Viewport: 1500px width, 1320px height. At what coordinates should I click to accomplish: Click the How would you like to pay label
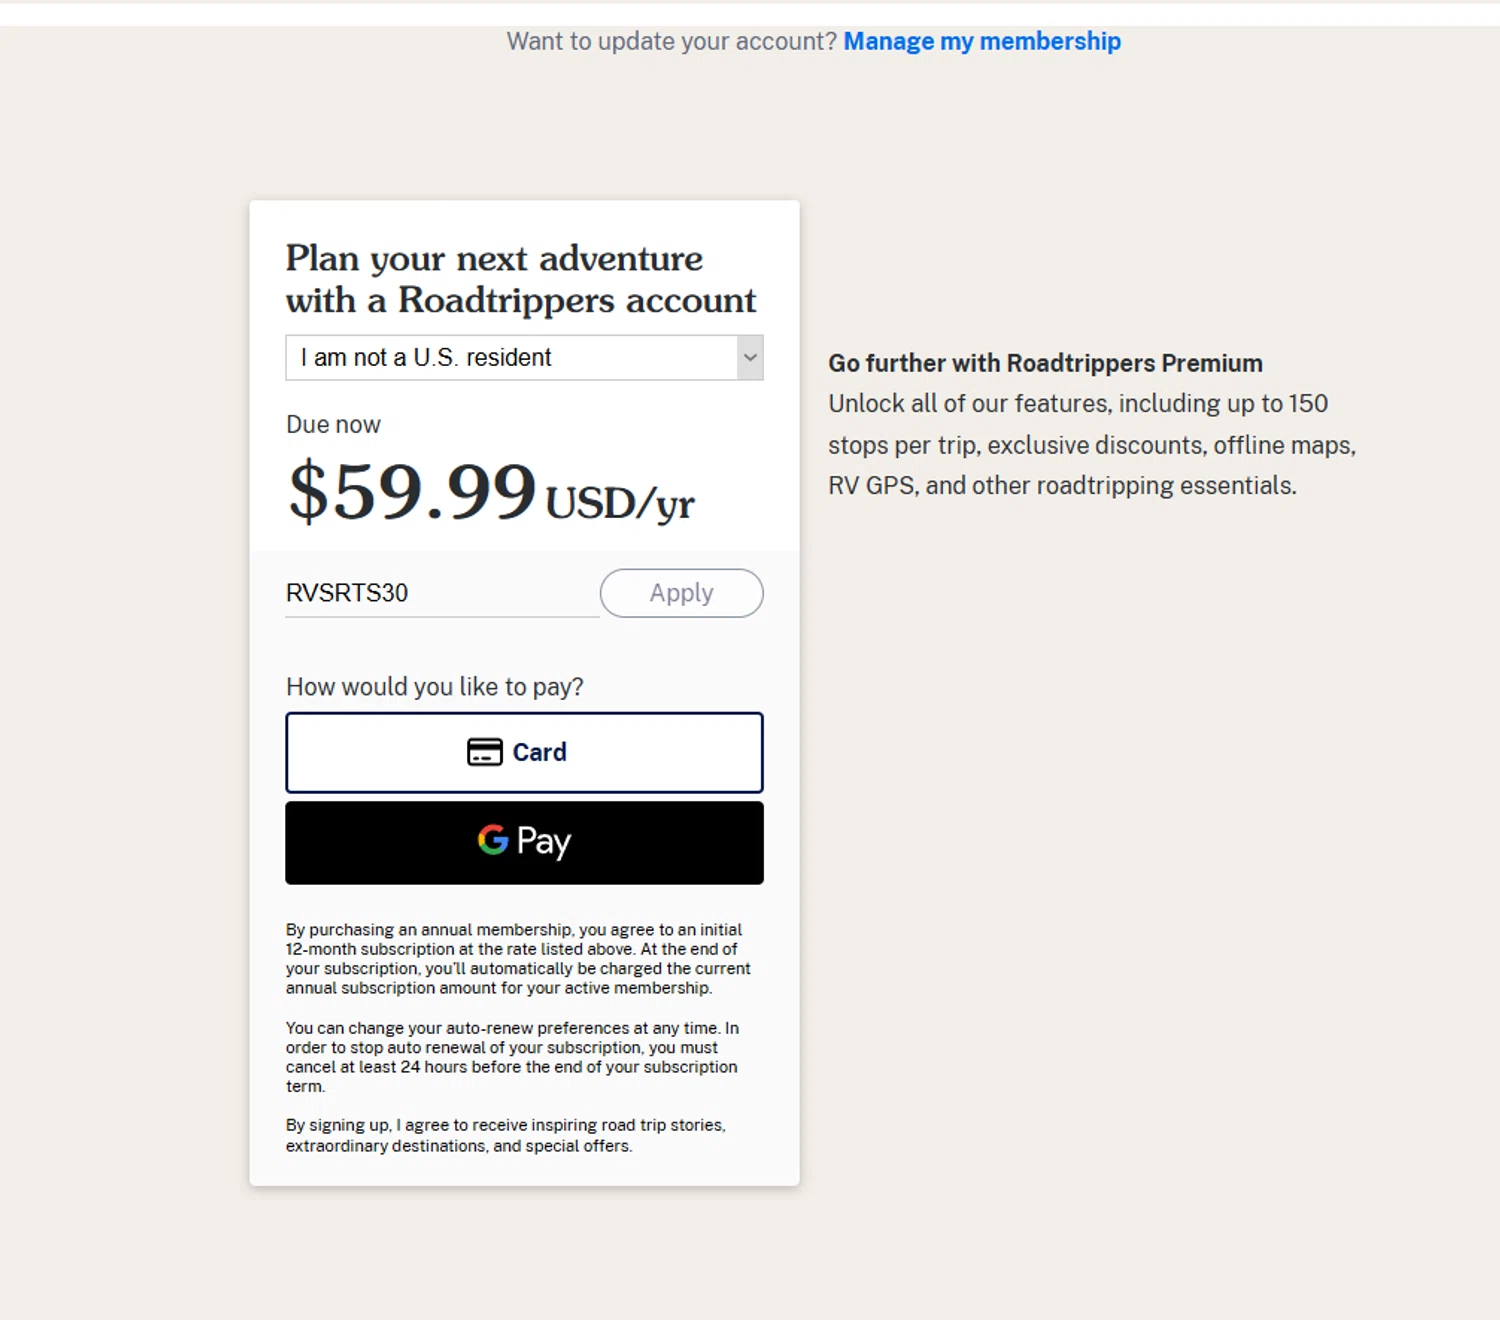pos(434,687)
